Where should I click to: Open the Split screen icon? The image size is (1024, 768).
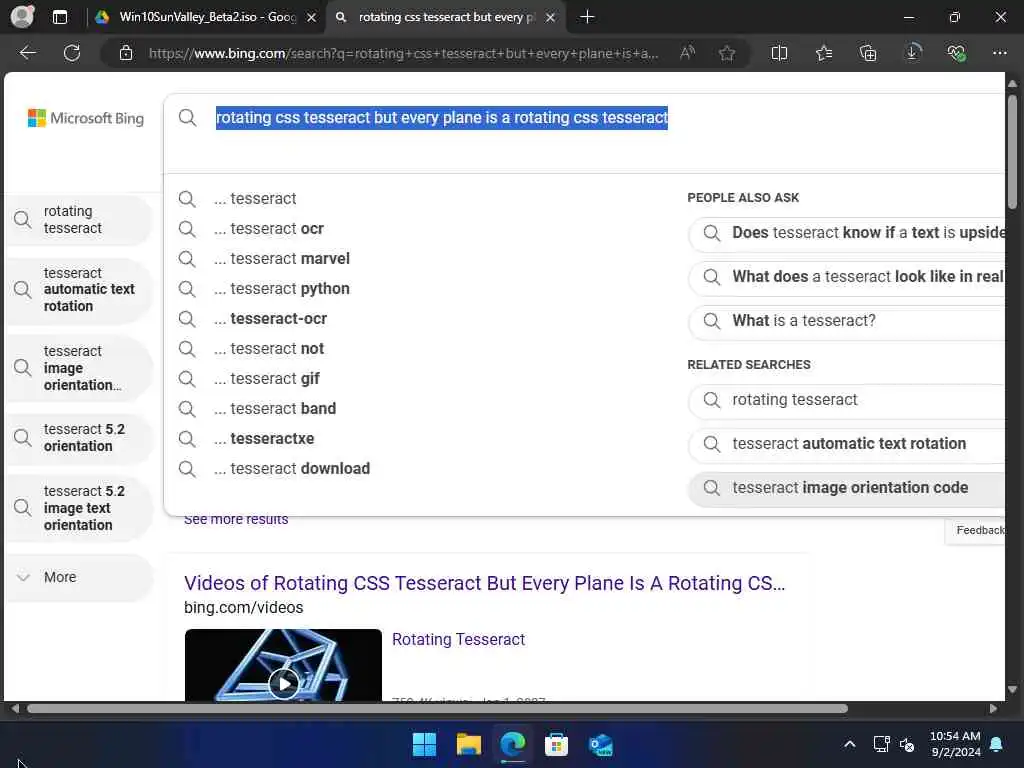779,53
